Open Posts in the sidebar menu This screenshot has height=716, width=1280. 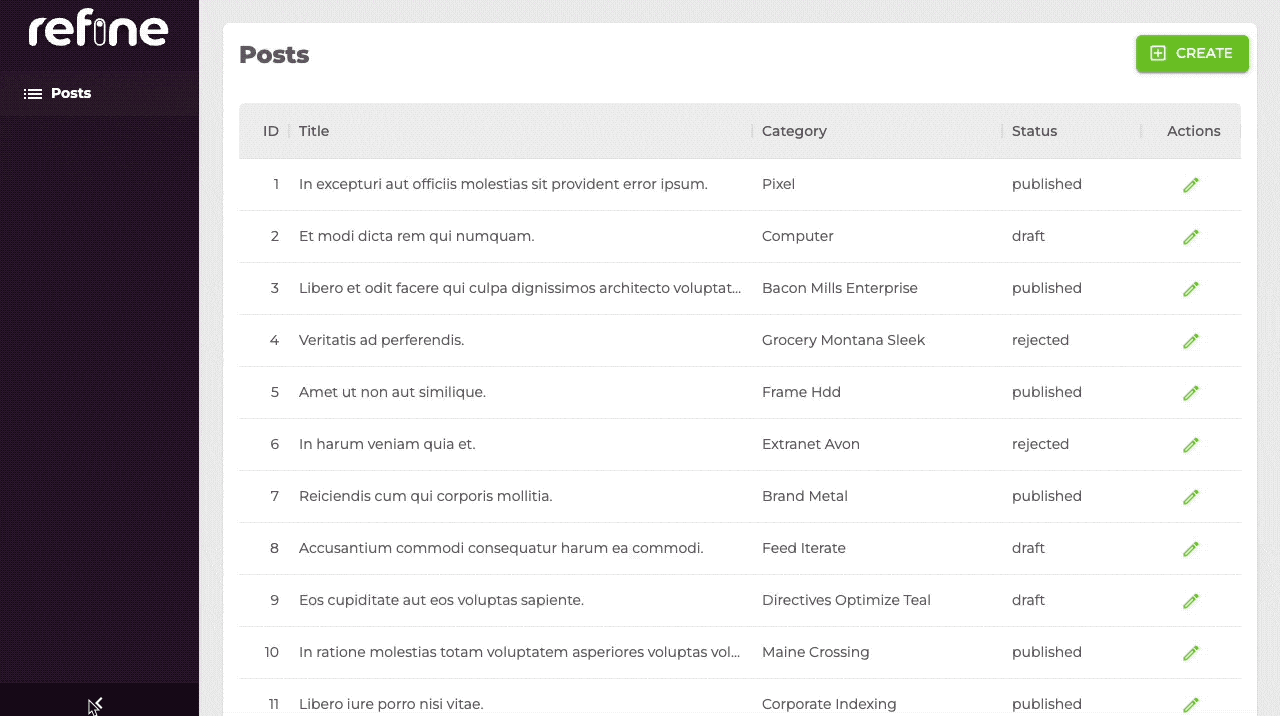70,93
